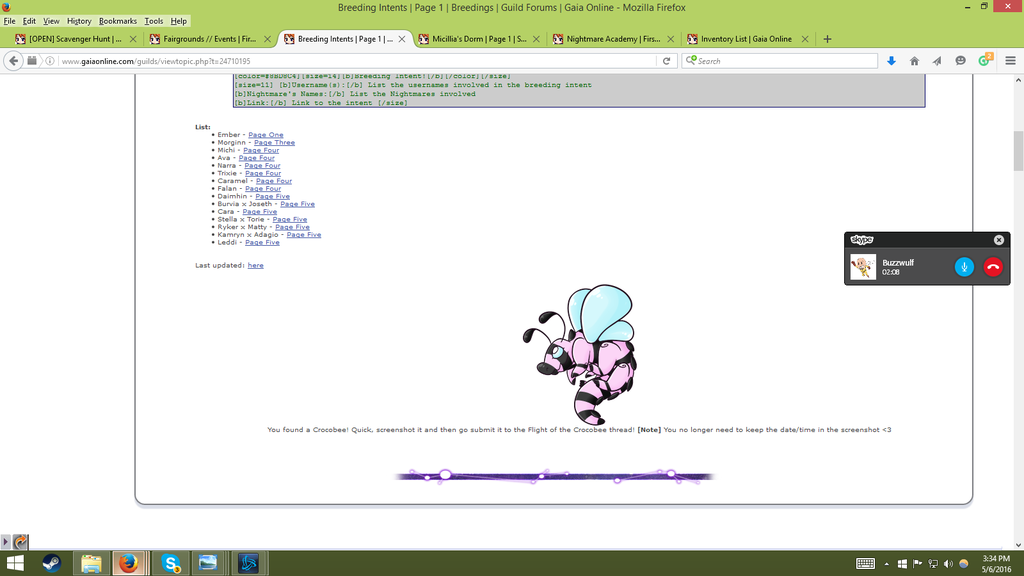Click the Windows logo tray icon
The height and width of the screenshot is (576, 1024).
(x=902, y=564)
